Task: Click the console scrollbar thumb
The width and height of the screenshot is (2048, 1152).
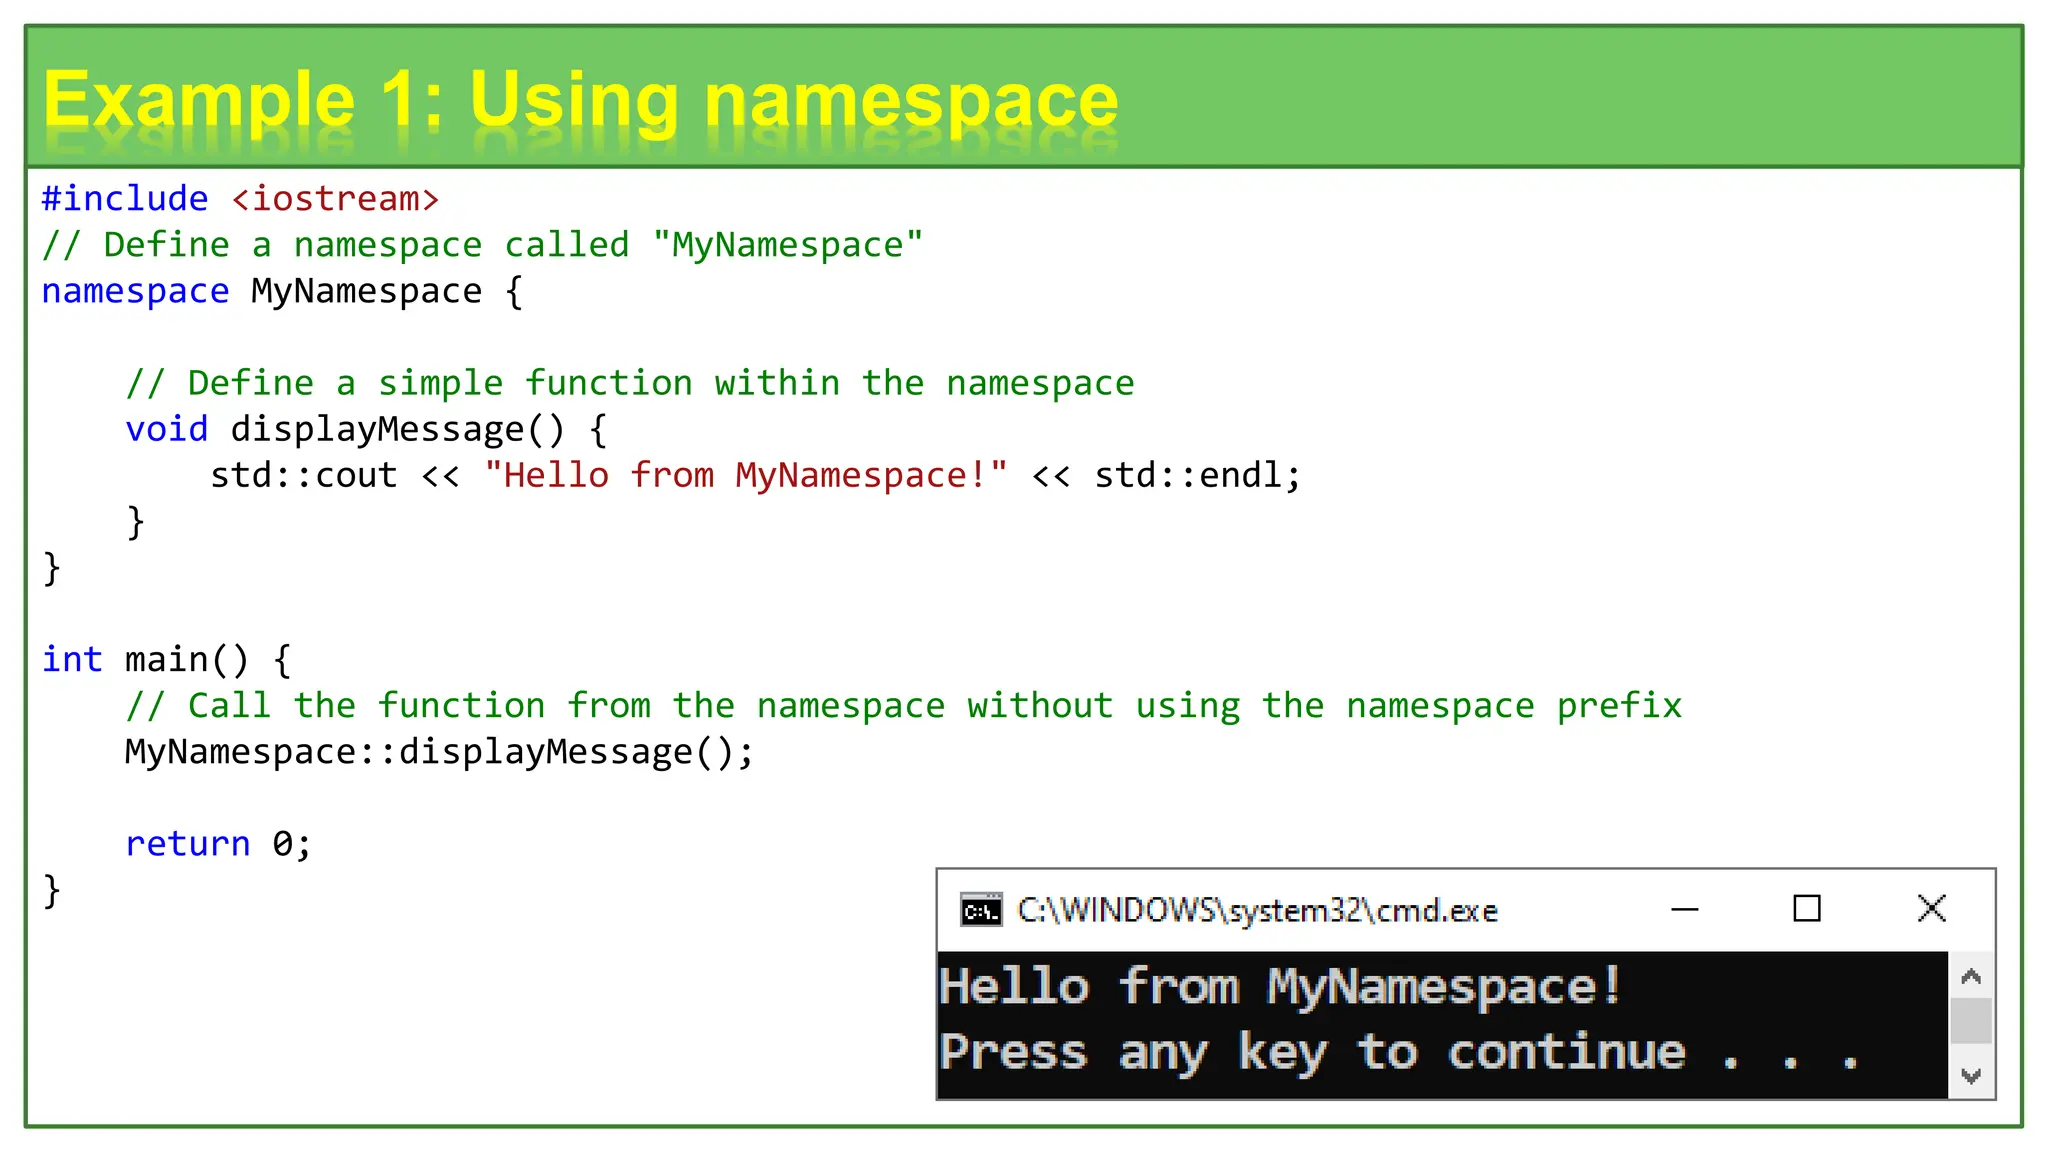Action: (x=1971, y=1021)
